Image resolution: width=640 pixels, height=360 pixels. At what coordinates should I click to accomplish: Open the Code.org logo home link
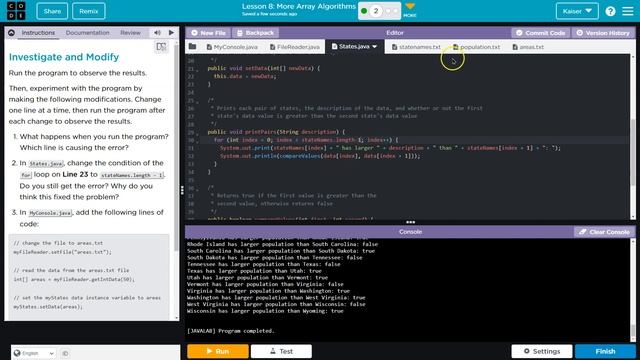click(16, 11)
